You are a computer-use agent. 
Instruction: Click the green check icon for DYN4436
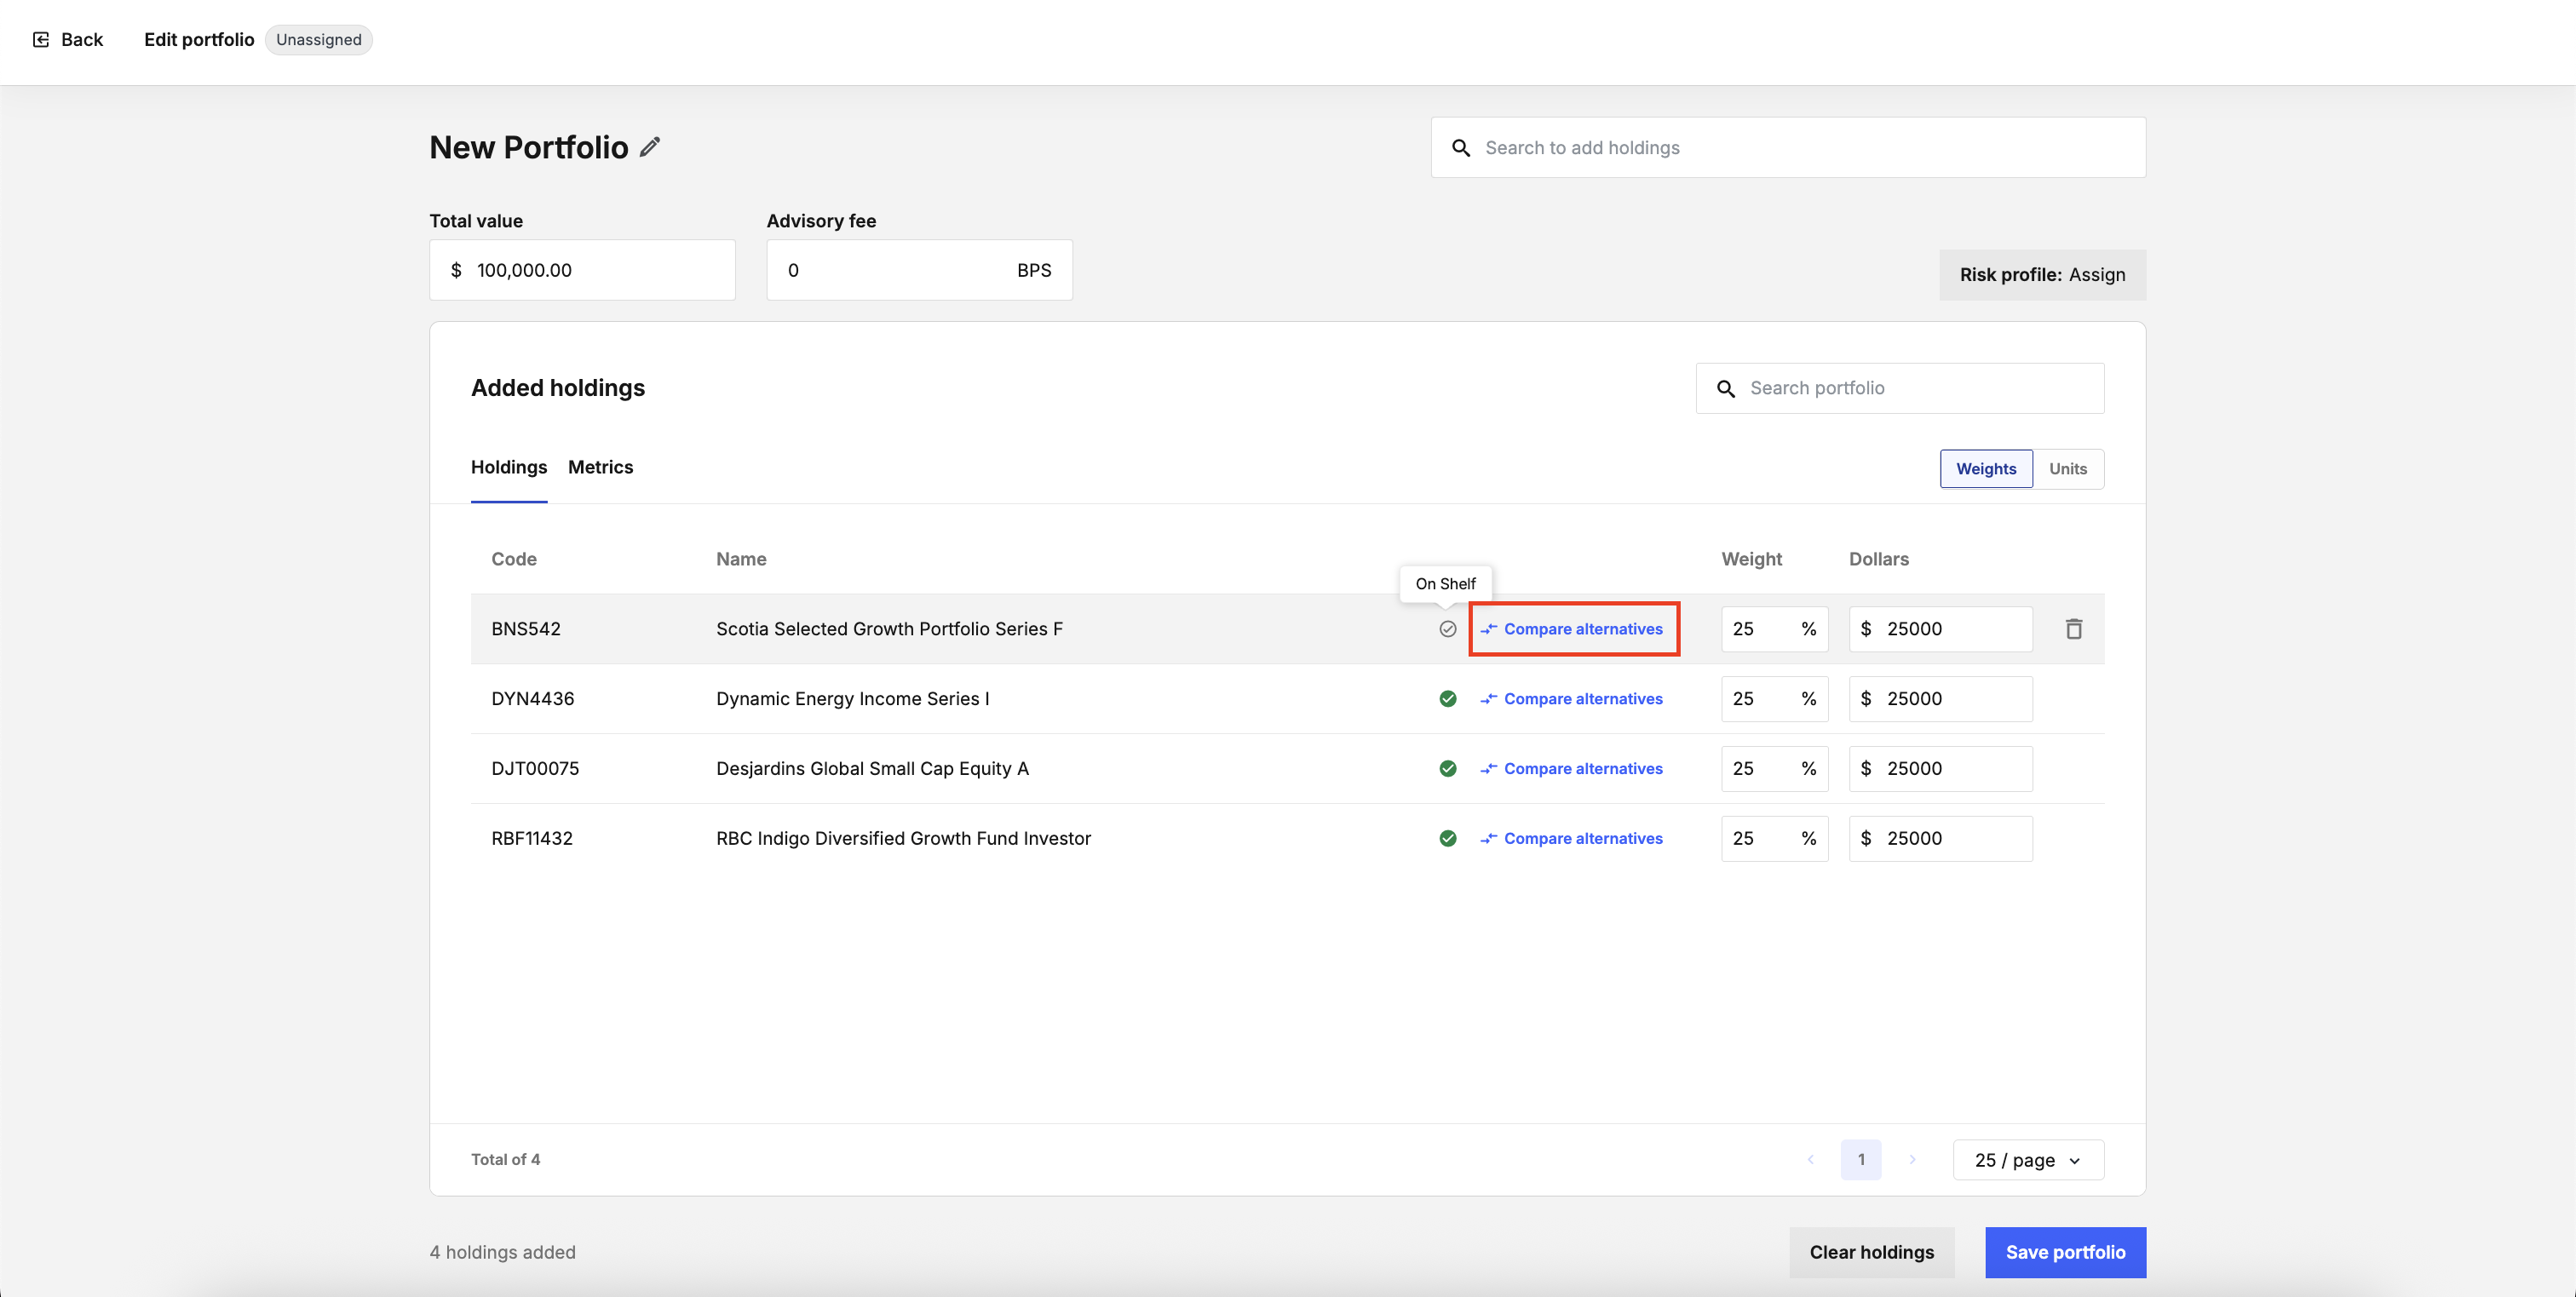[1447, 699]
